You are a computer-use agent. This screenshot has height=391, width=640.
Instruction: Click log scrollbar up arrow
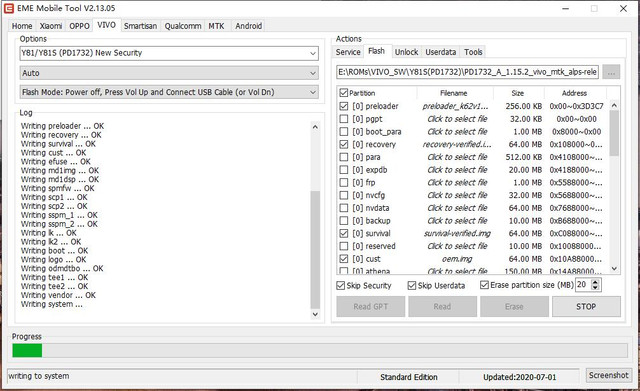coord(315,127)
